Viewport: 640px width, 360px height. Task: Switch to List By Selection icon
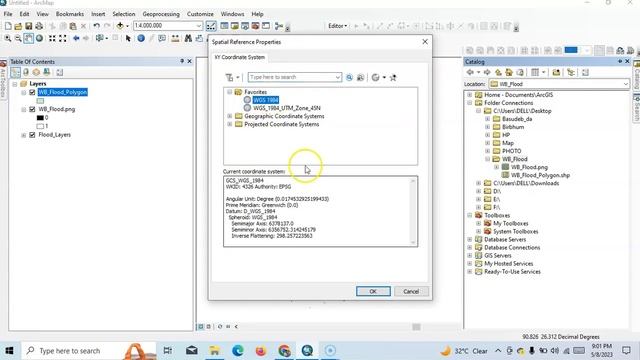point(47,72)
